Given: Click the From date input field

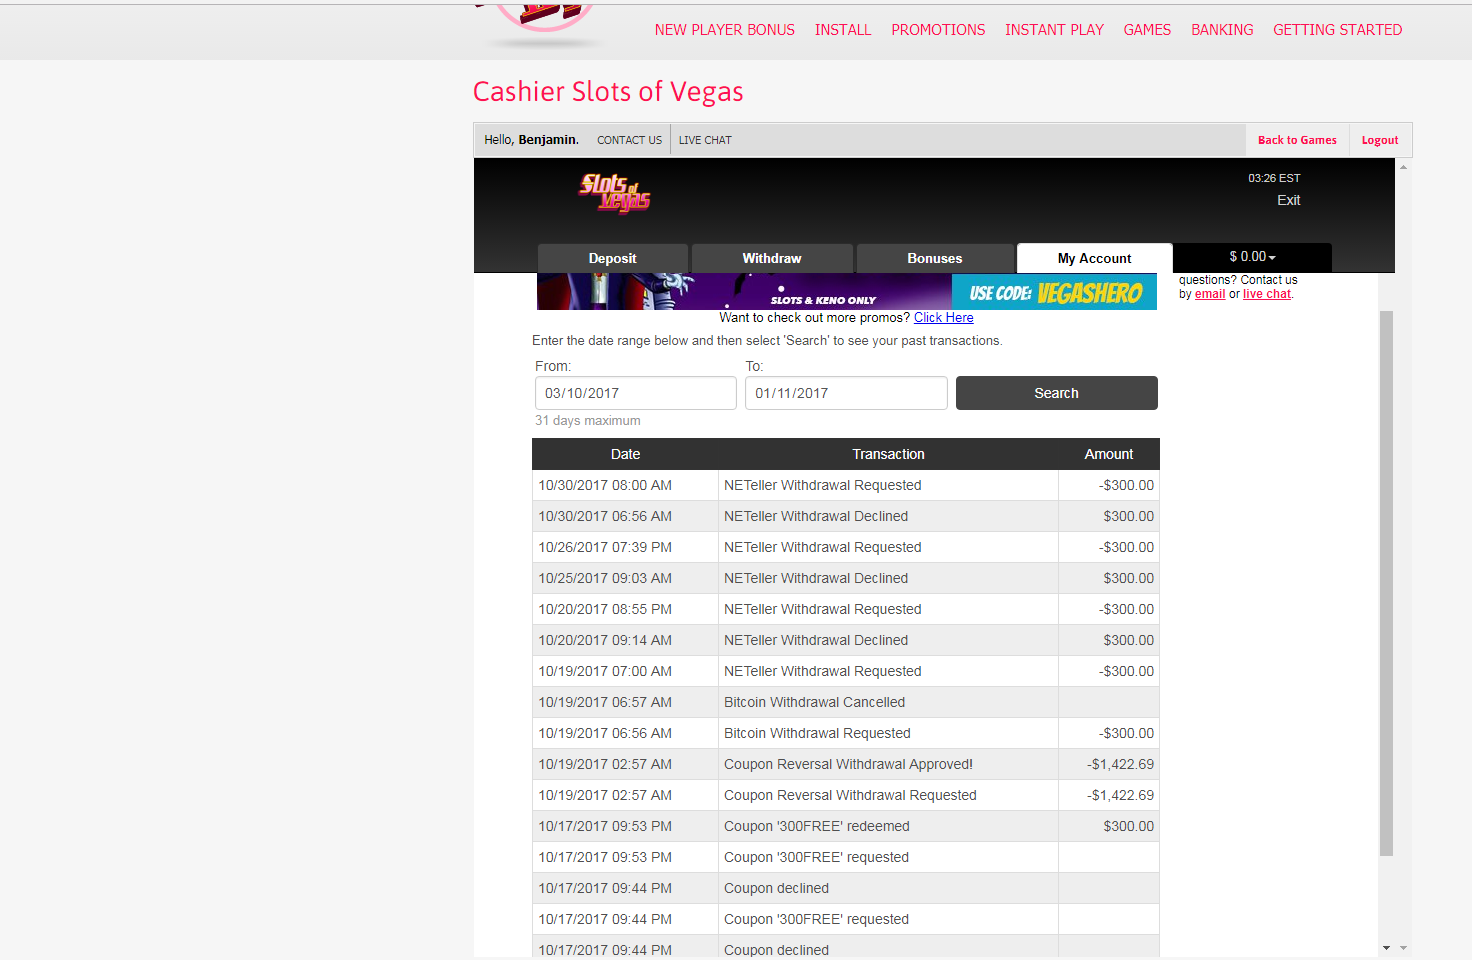Looking at the screenshot, I should pyautogui.click(x=636, y=393).
